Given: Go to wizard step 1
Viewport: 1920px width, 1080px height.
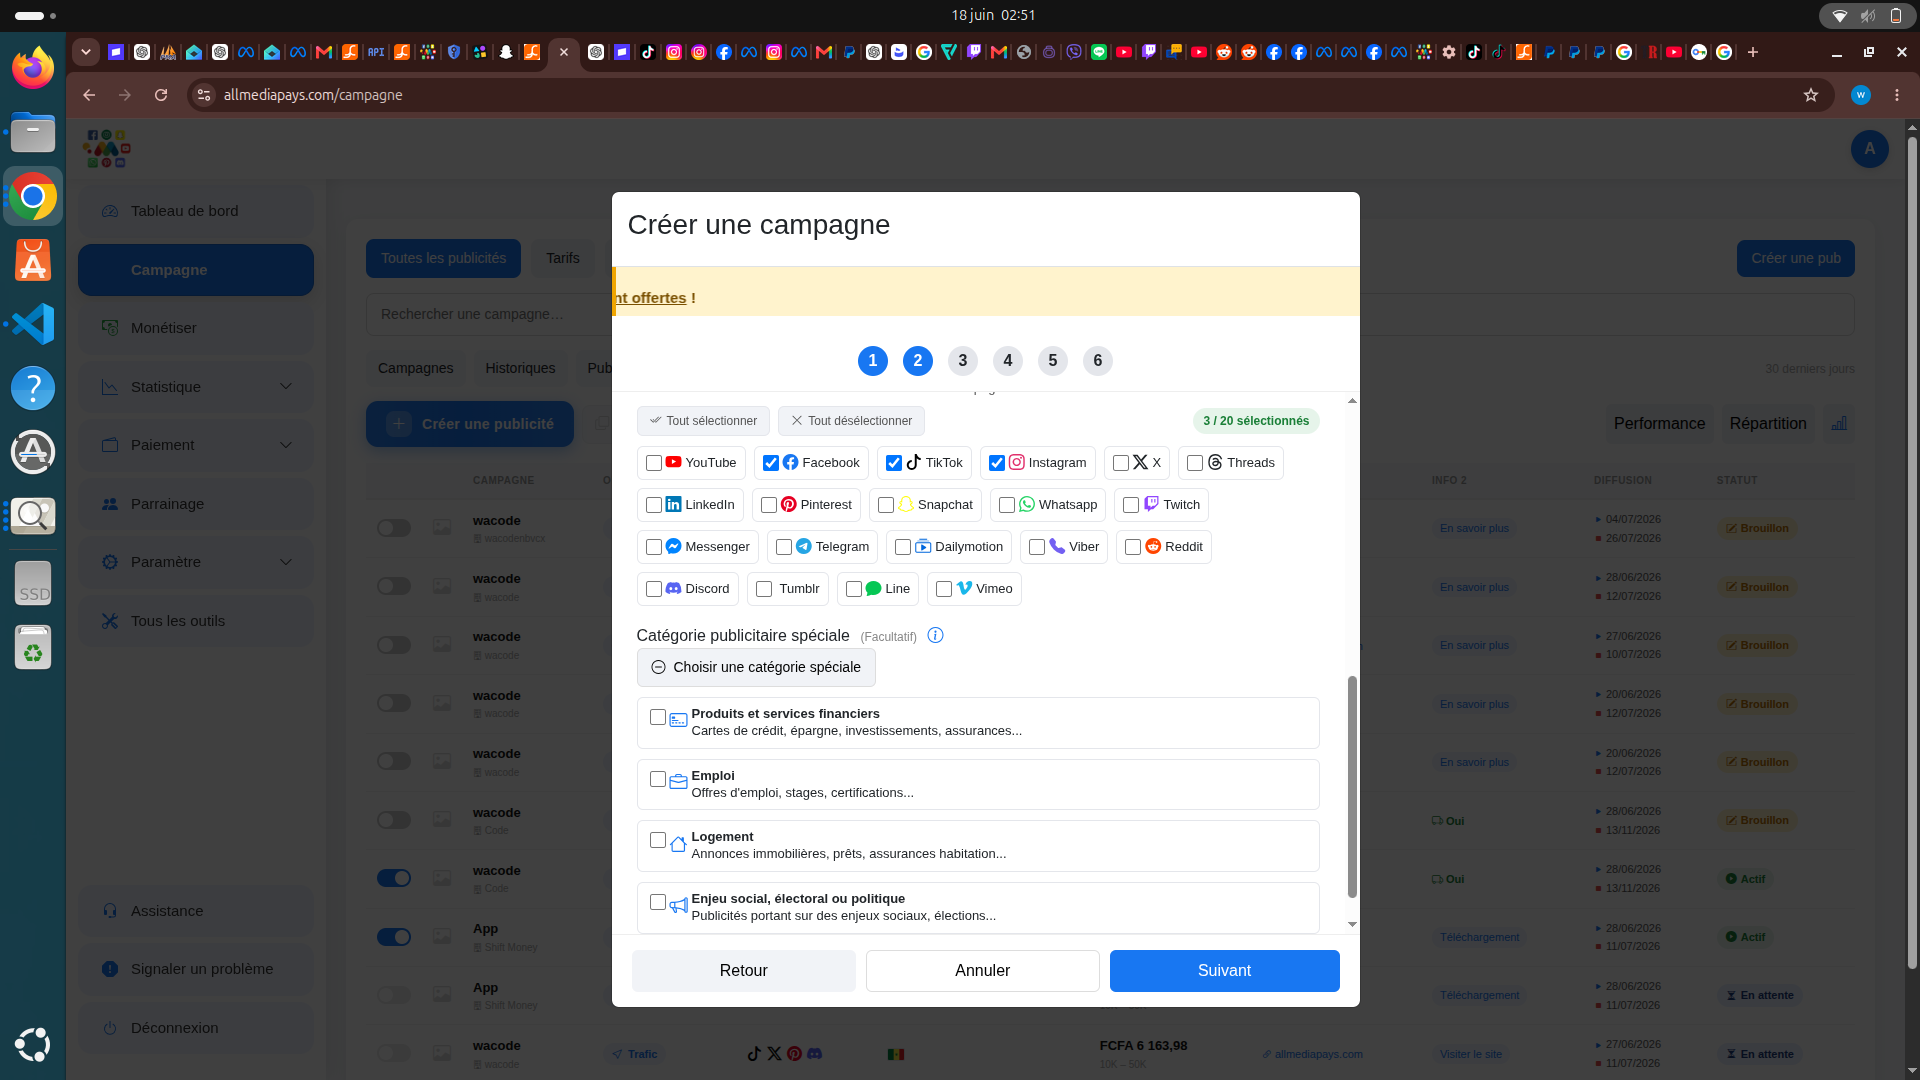Looking at the screenshot, I should [873, 361].
